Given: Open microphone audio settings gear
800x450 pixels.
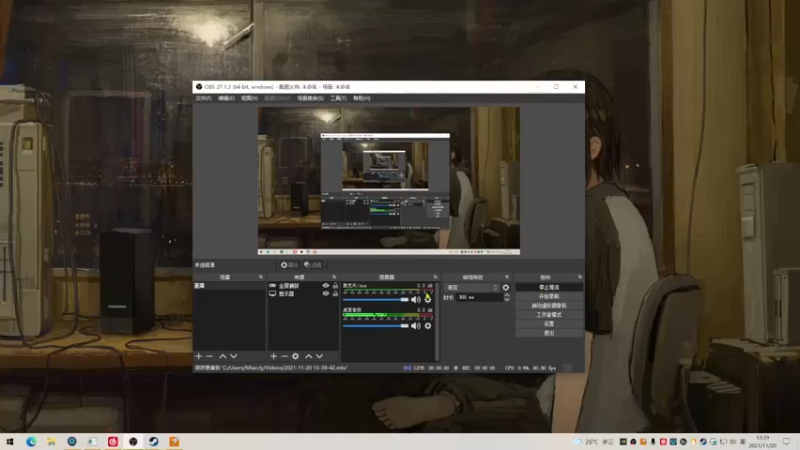Looking at the screenshot, I should click(428, 299).
